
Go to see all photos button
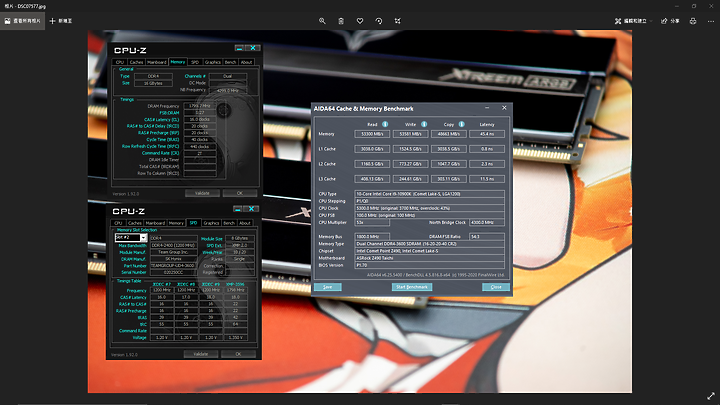coord(22,21)
